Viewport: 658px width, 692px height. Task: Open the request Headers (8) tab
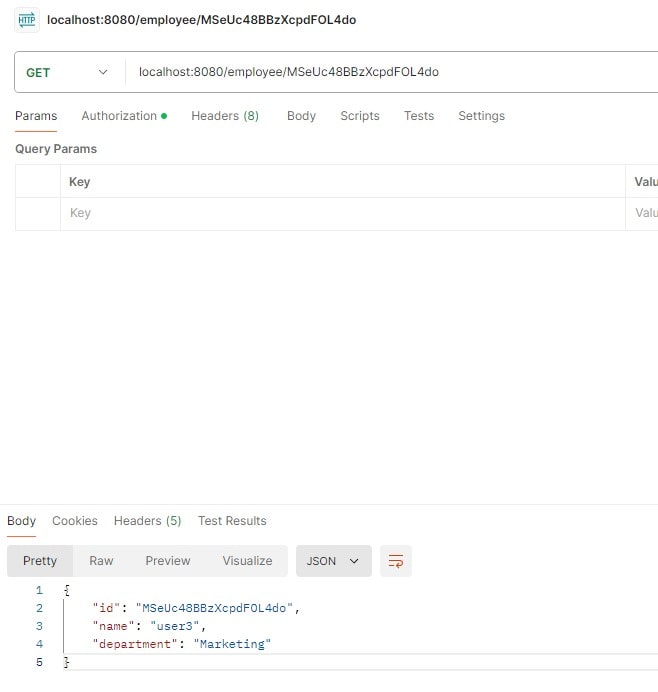tap(225, 116)
